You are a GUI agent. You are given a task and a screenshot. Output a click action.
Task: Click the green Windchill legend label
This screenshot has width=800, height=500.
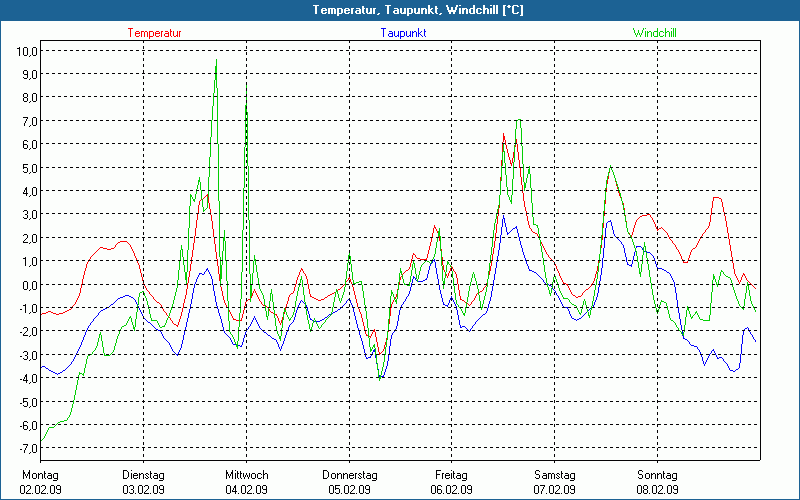coord(655,33)
